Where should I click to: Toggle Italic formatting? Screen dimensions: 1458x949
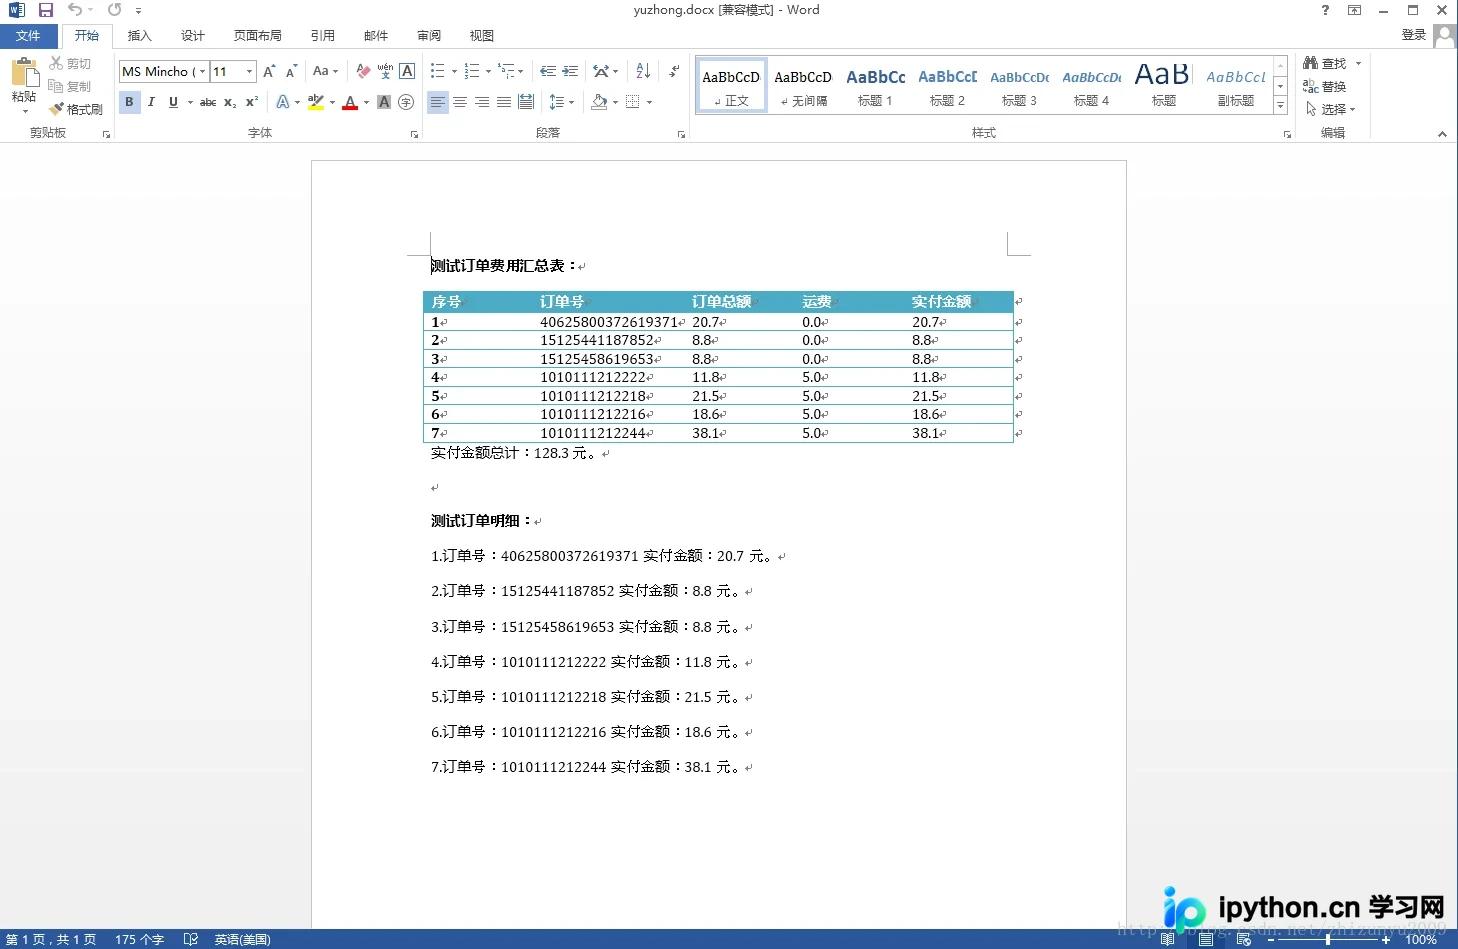click(151, 102)
